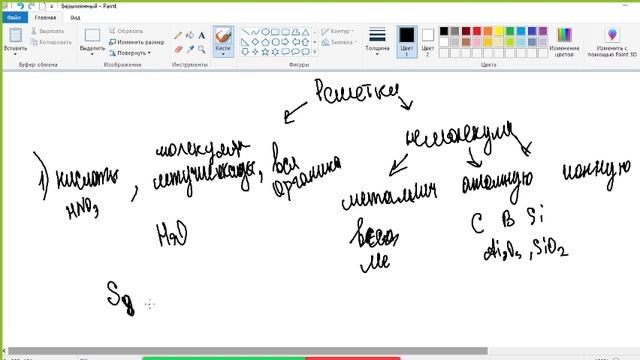This screenshot has height=360, width=640.
Task: Open the Контур outline dropdown
Action: click(338, 31)
